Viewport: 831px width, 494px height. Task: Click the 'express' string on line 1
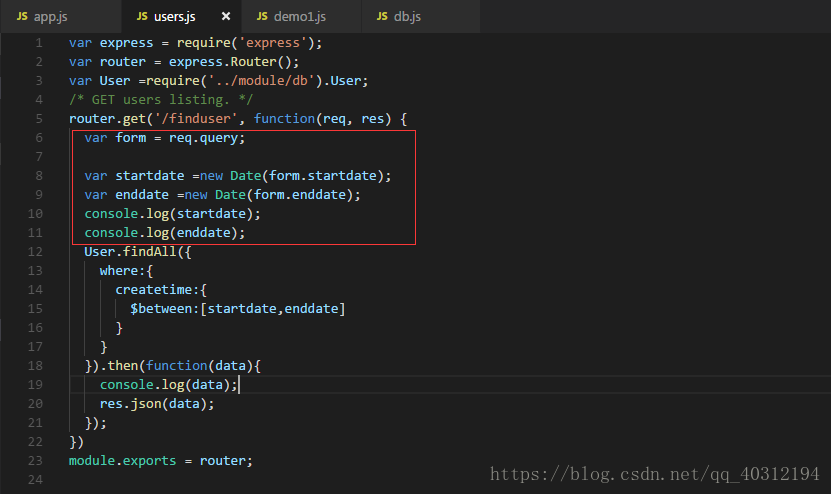coord(272,43)
